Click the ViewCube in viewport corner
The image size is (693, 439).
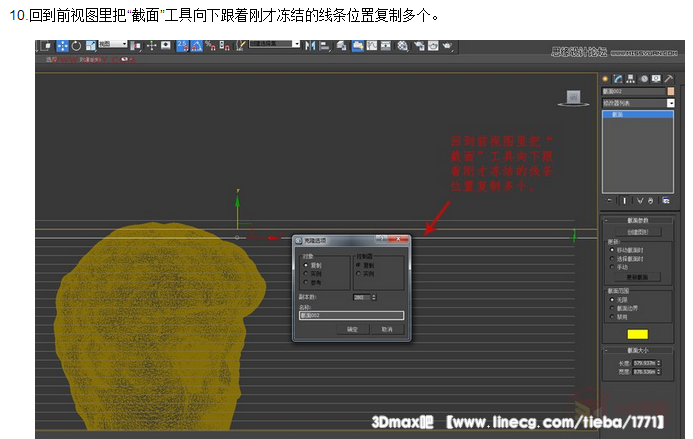pos(574,97)
